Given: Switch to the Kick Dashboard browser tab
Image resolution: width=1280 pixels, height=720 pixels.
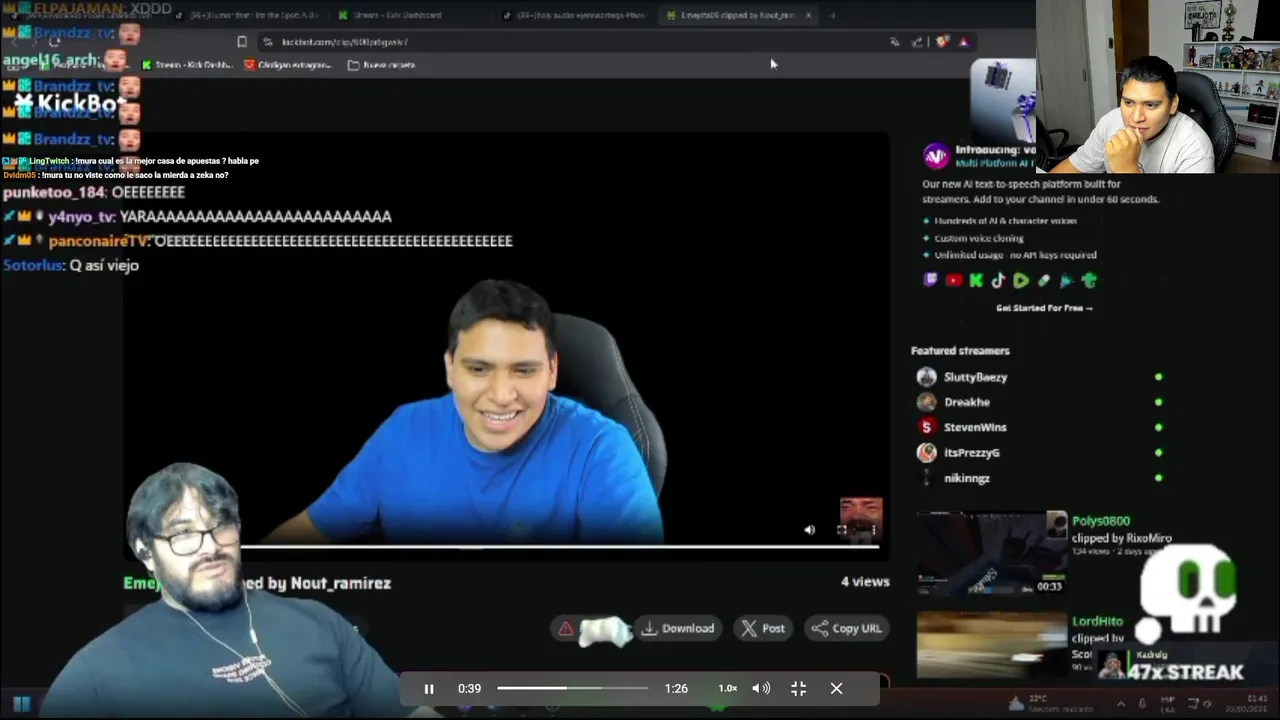Looking at the screenshot, I should coord(397,15).
